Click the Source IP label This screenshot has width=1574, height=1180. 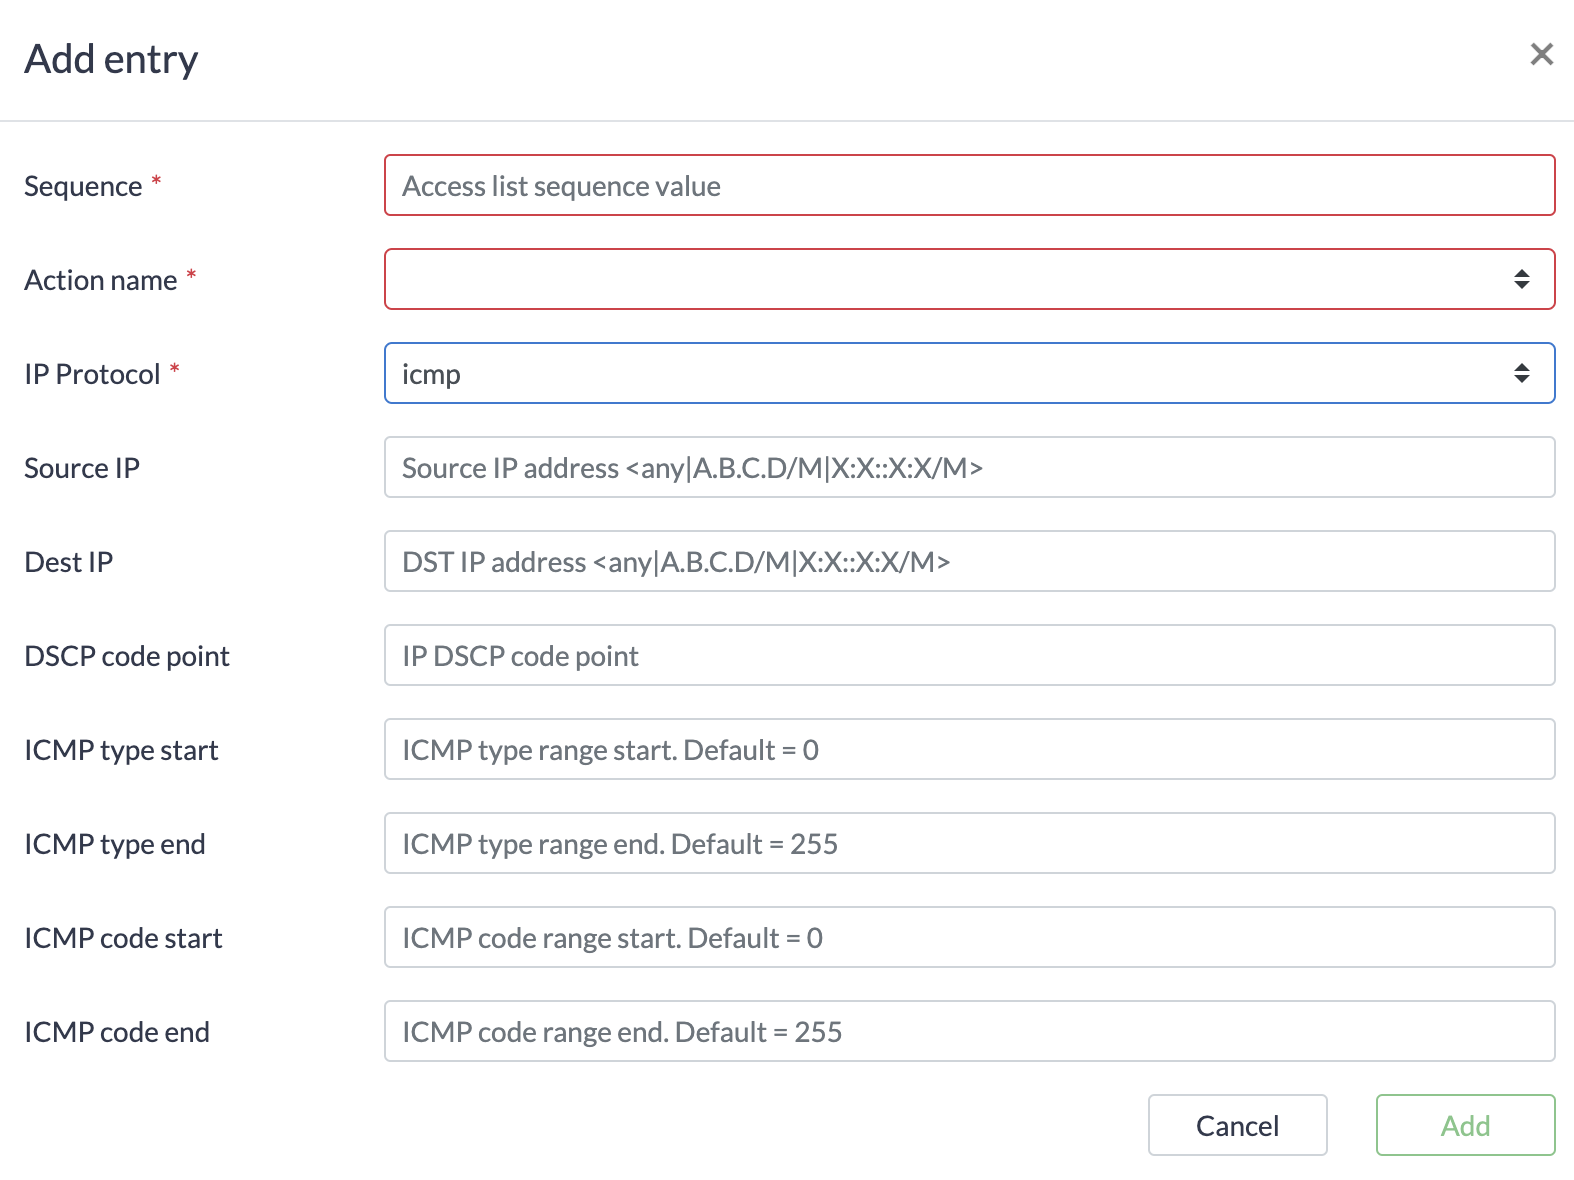tap(82, 469)
